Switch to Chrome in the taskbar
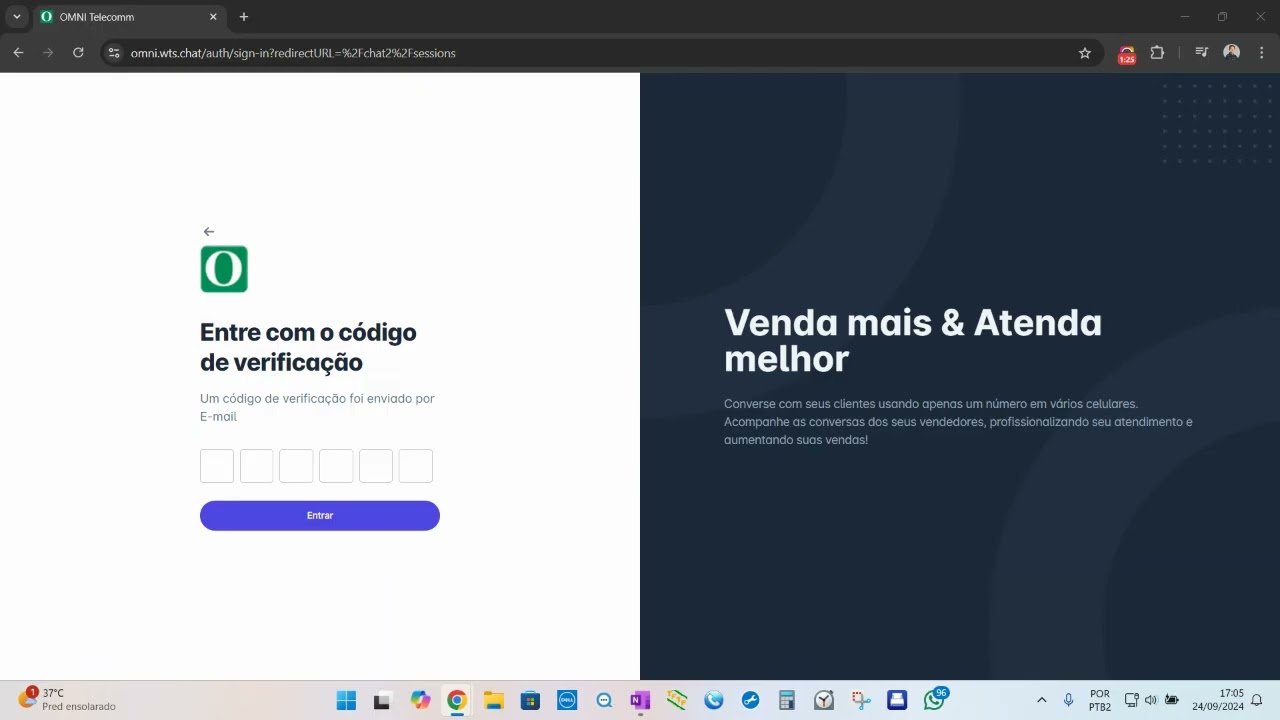Image resolution: width=1280 pixels, height=720 pixels. 457,700
